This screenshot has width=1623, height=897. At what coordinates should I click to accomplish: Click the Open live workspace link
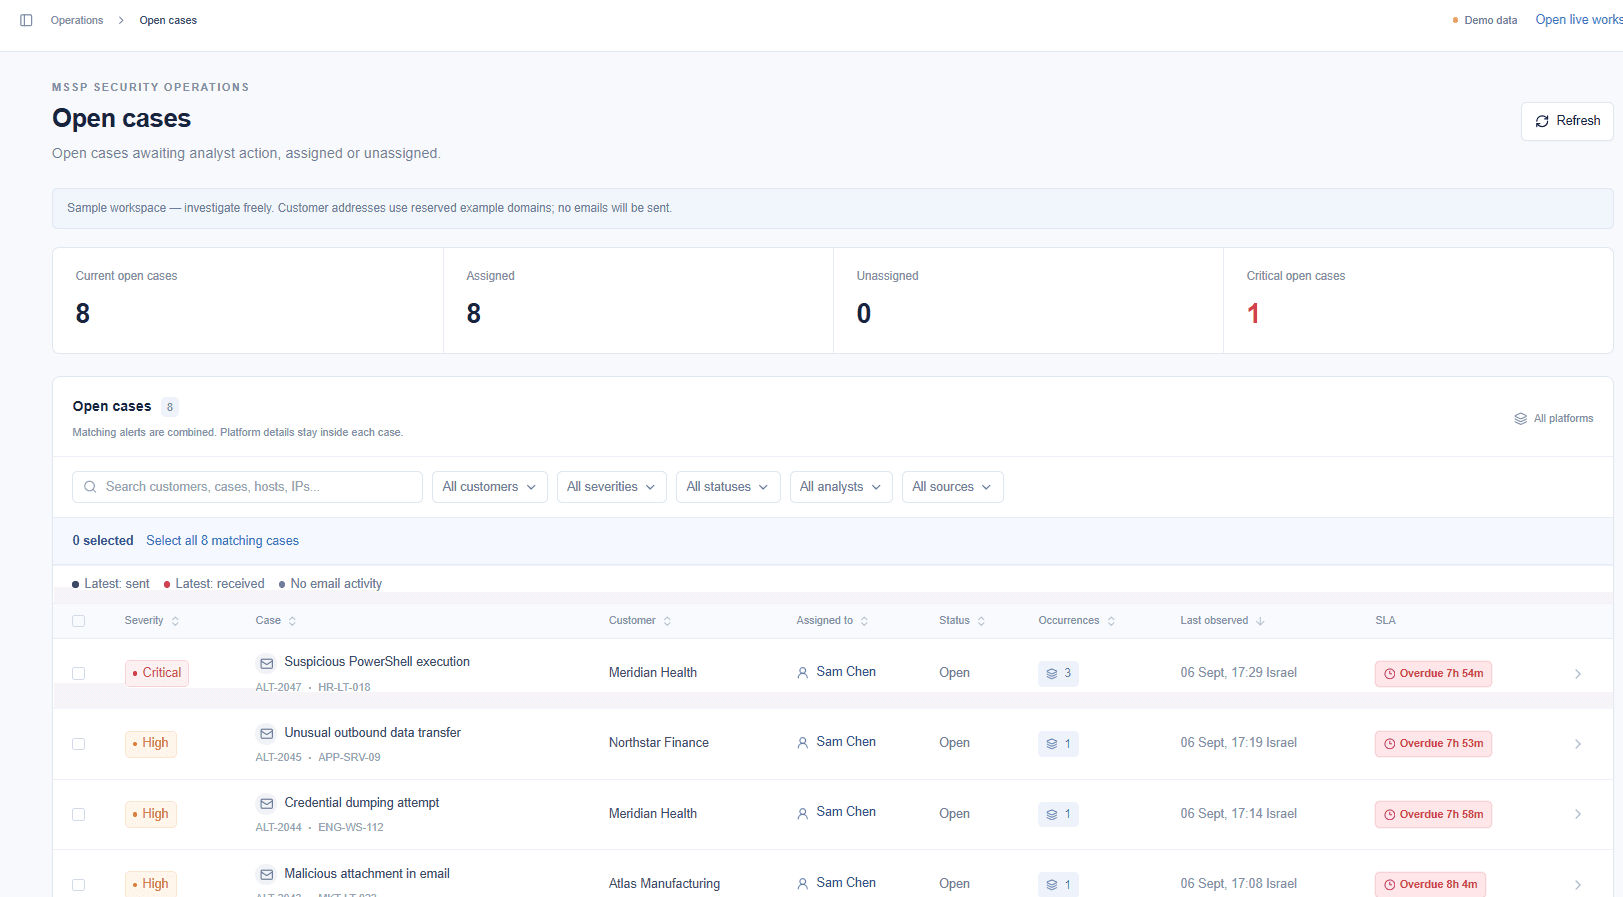click(x=1579, y=20)
